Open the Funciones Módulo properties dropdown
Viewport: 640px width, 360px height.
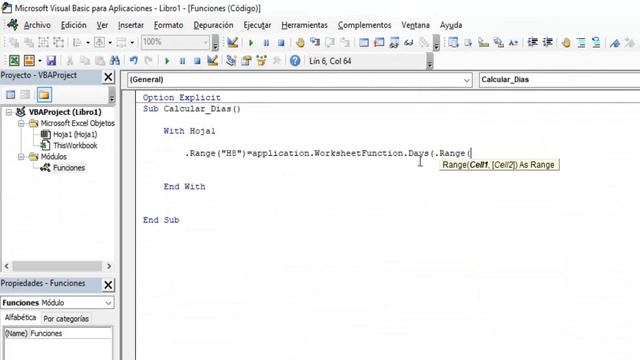point(108,303)
